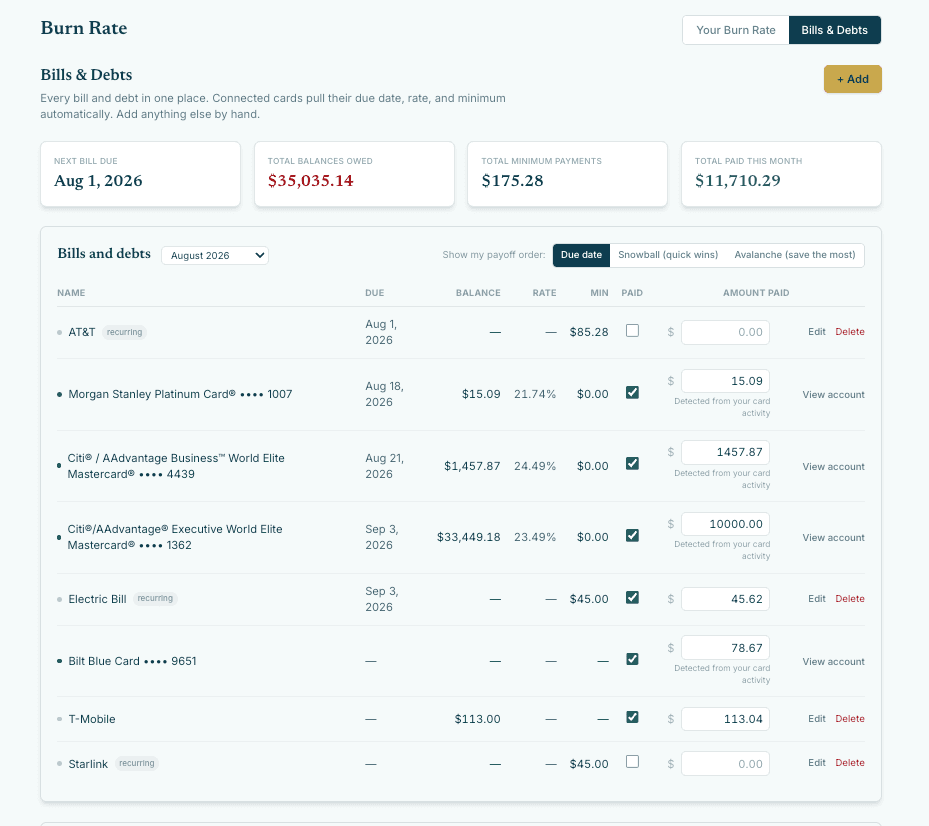Select Due date payoff order
This screenshot has width=929, height=826.
[x=581, y=255]
